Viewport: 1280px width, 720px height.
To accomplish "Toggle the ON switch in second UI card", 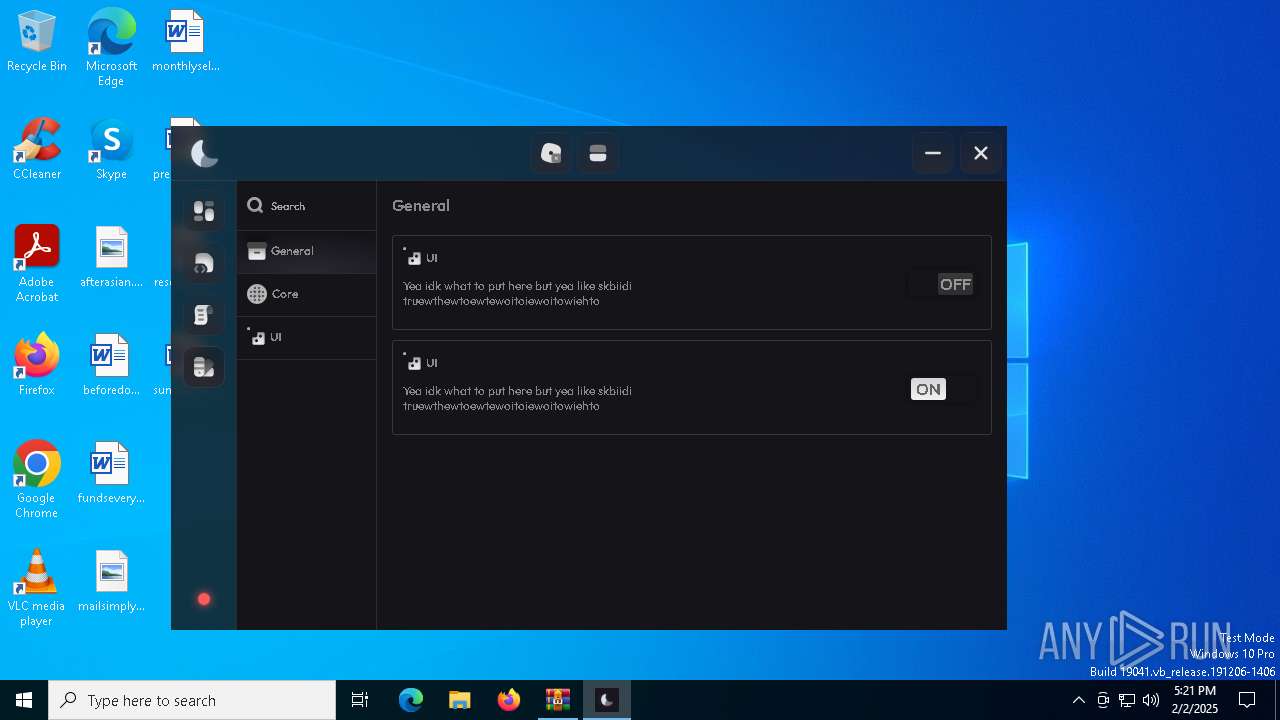I will coord(943,389).
